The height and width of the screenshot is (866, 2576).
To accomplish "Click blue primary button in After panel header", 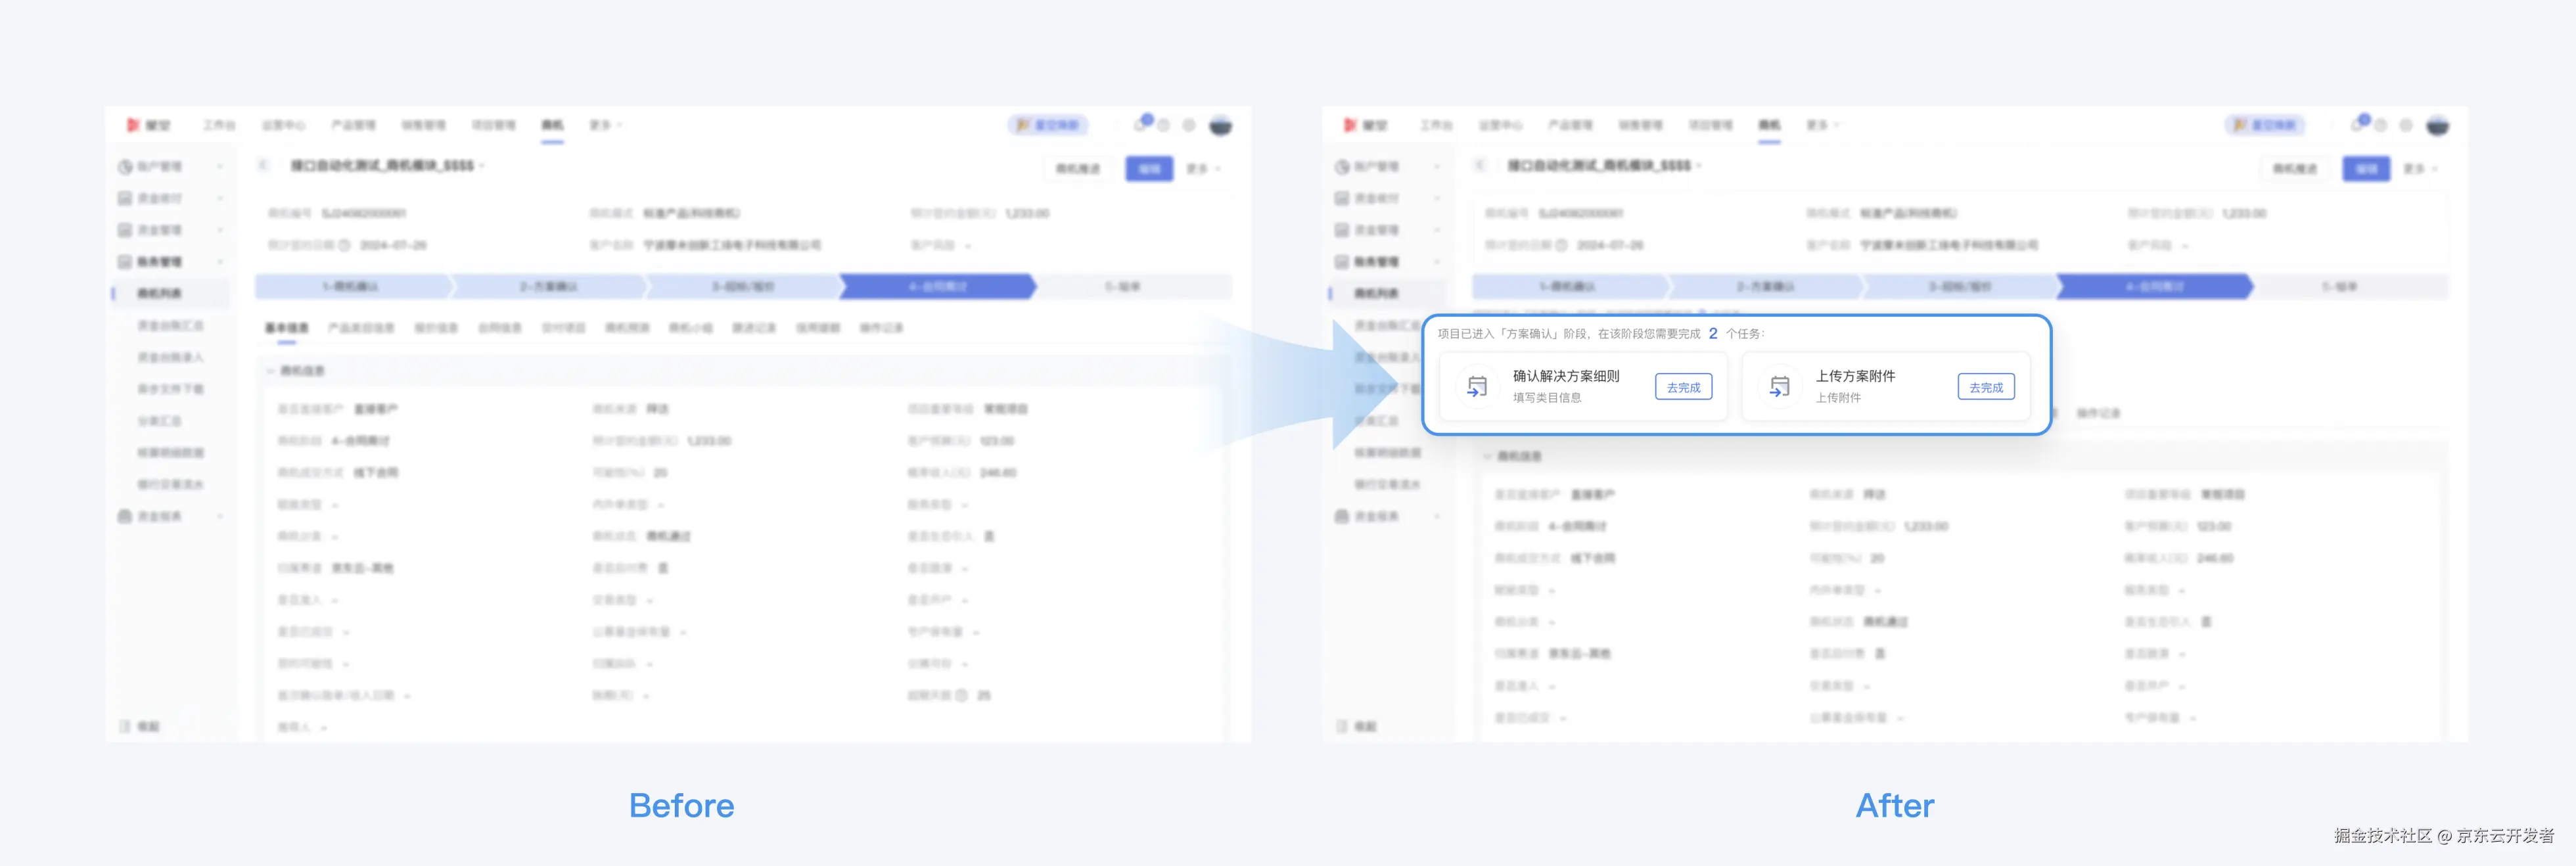I will click(2365, 169).
